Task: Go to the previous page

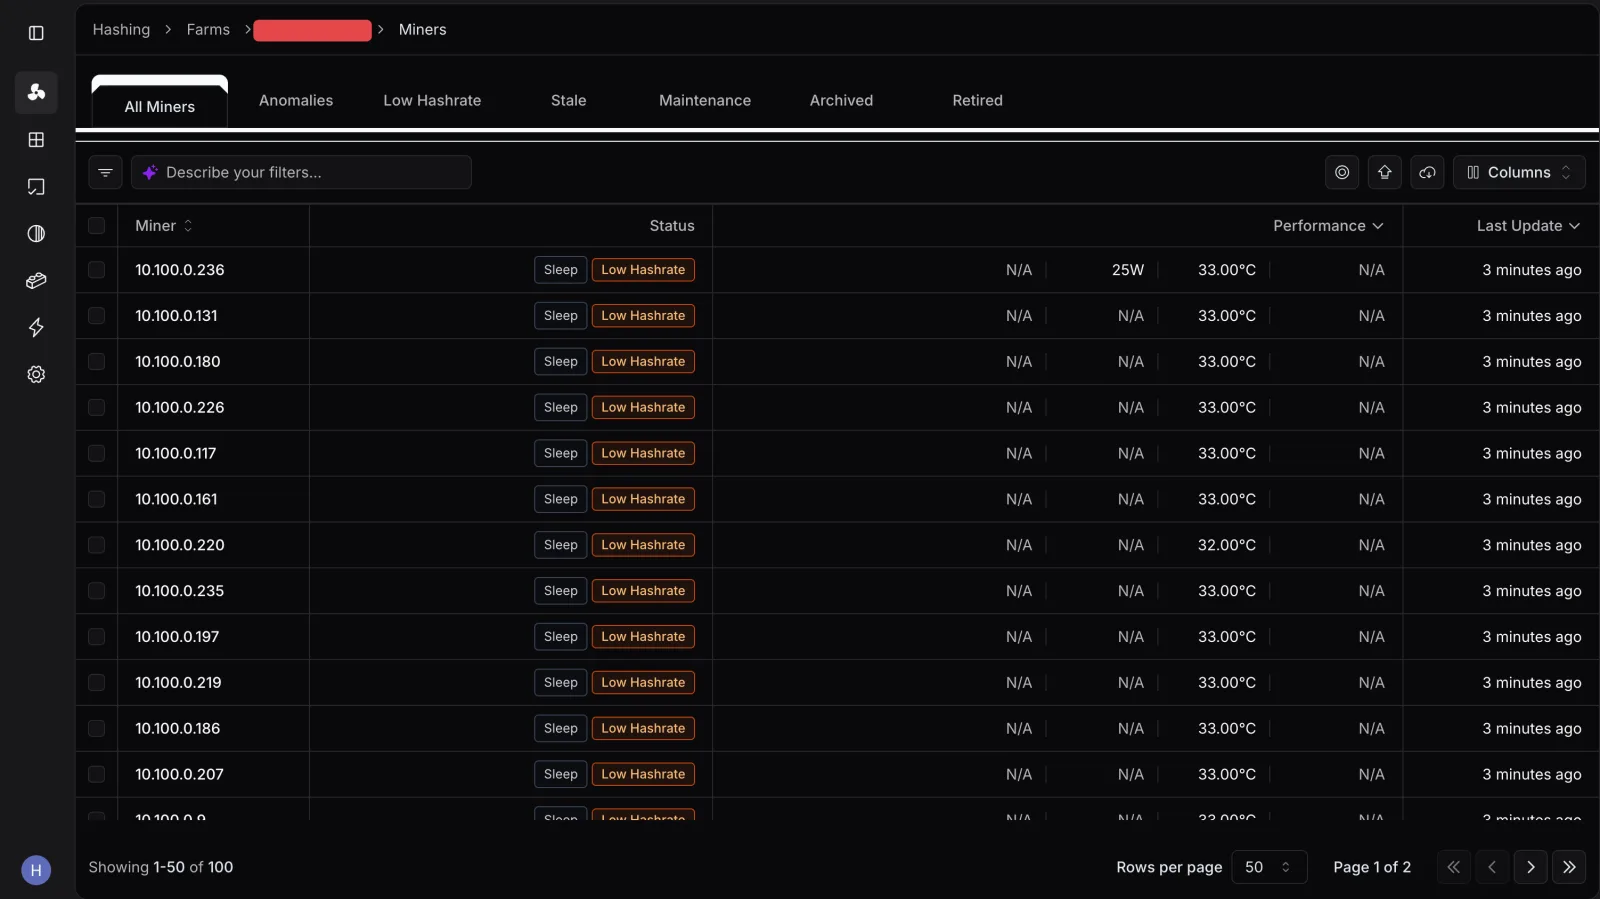Action: pos(1492,867)
